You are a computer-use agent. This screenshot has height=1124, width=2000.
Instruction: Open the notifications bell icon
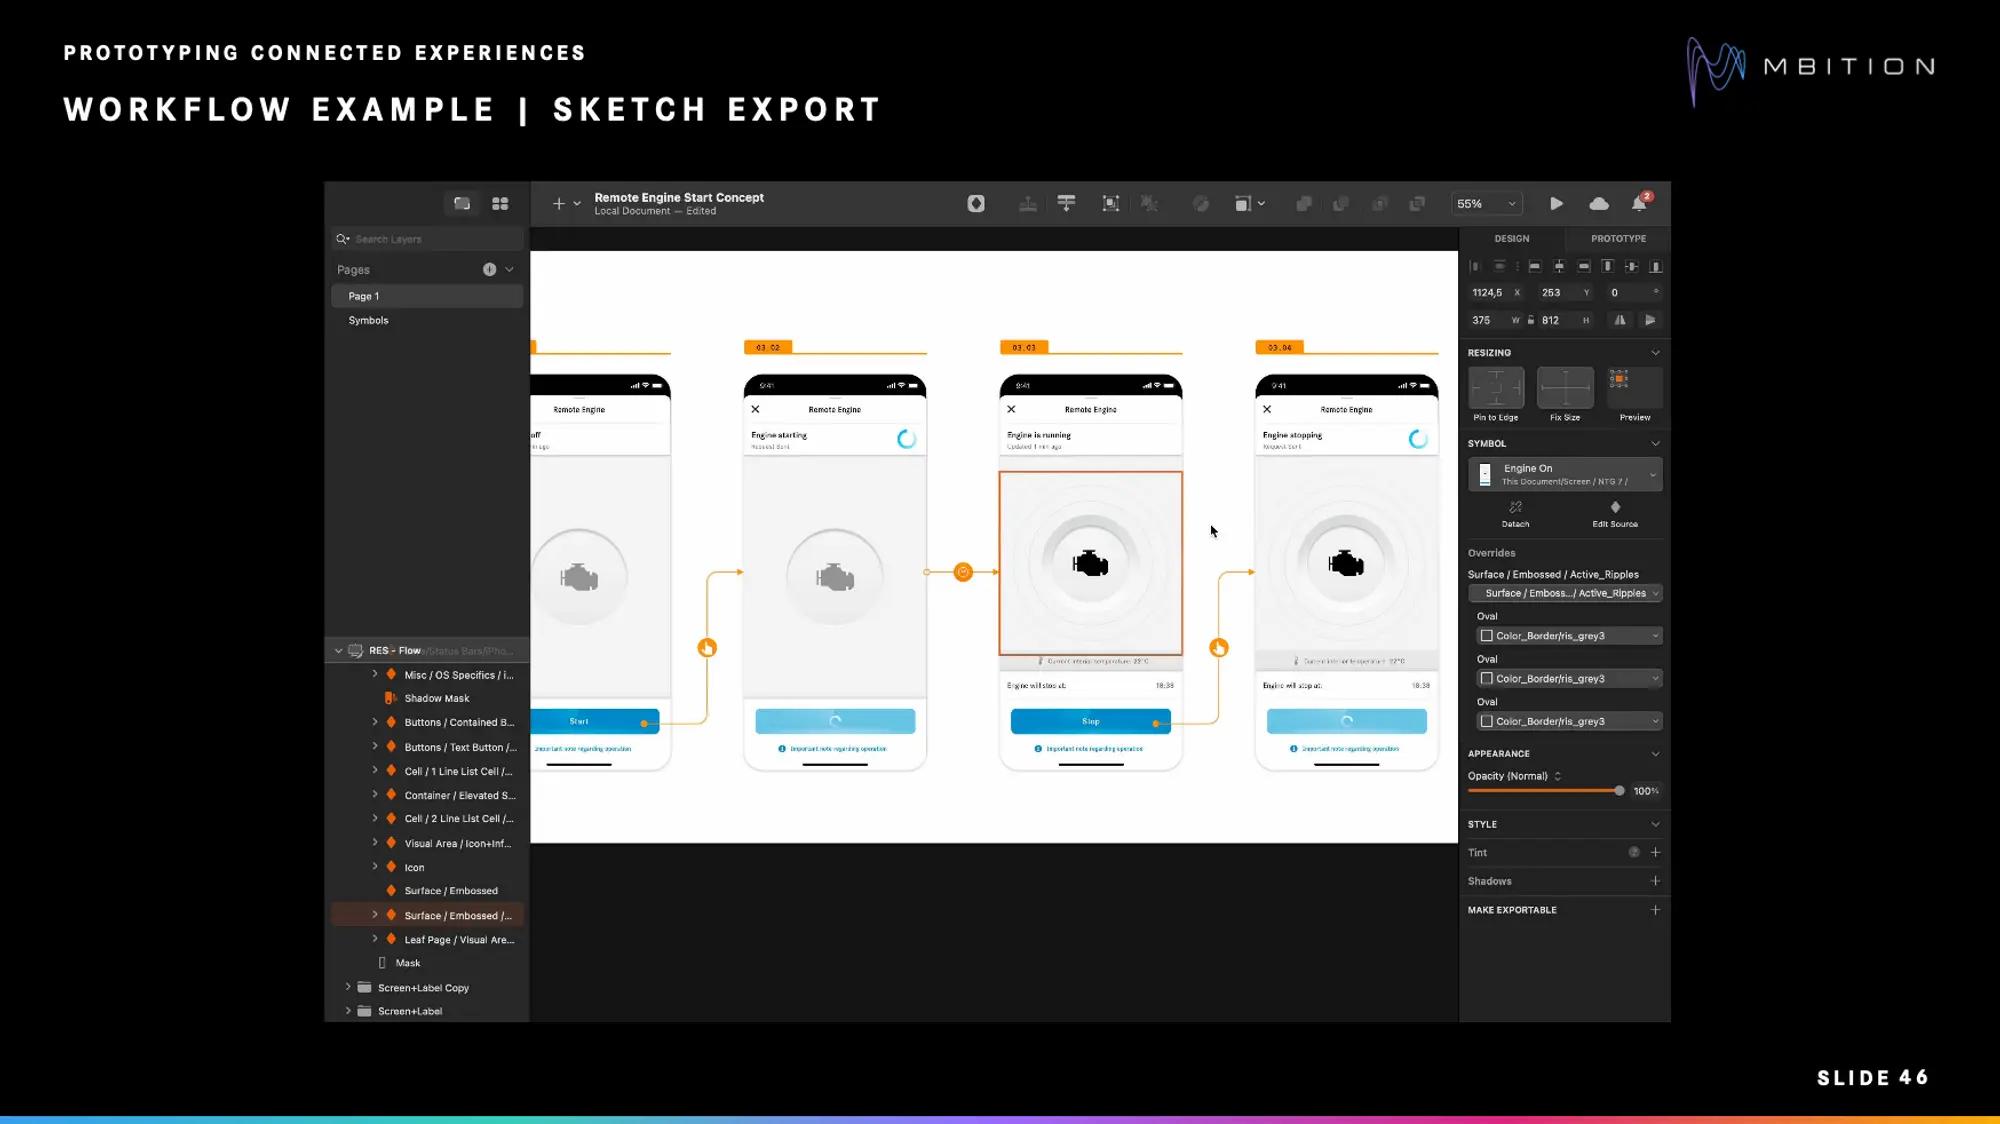coord(1639,204)
